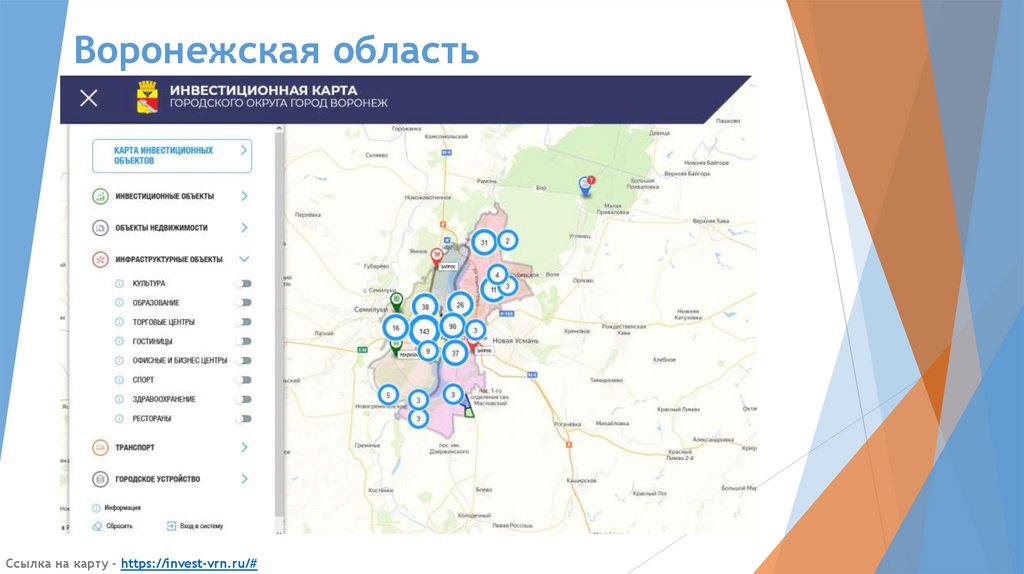Open the invest-vrn.ru hyperlink
This screenshot has width=1024, height=574.
pyautogui.click(x=189, y=564)
